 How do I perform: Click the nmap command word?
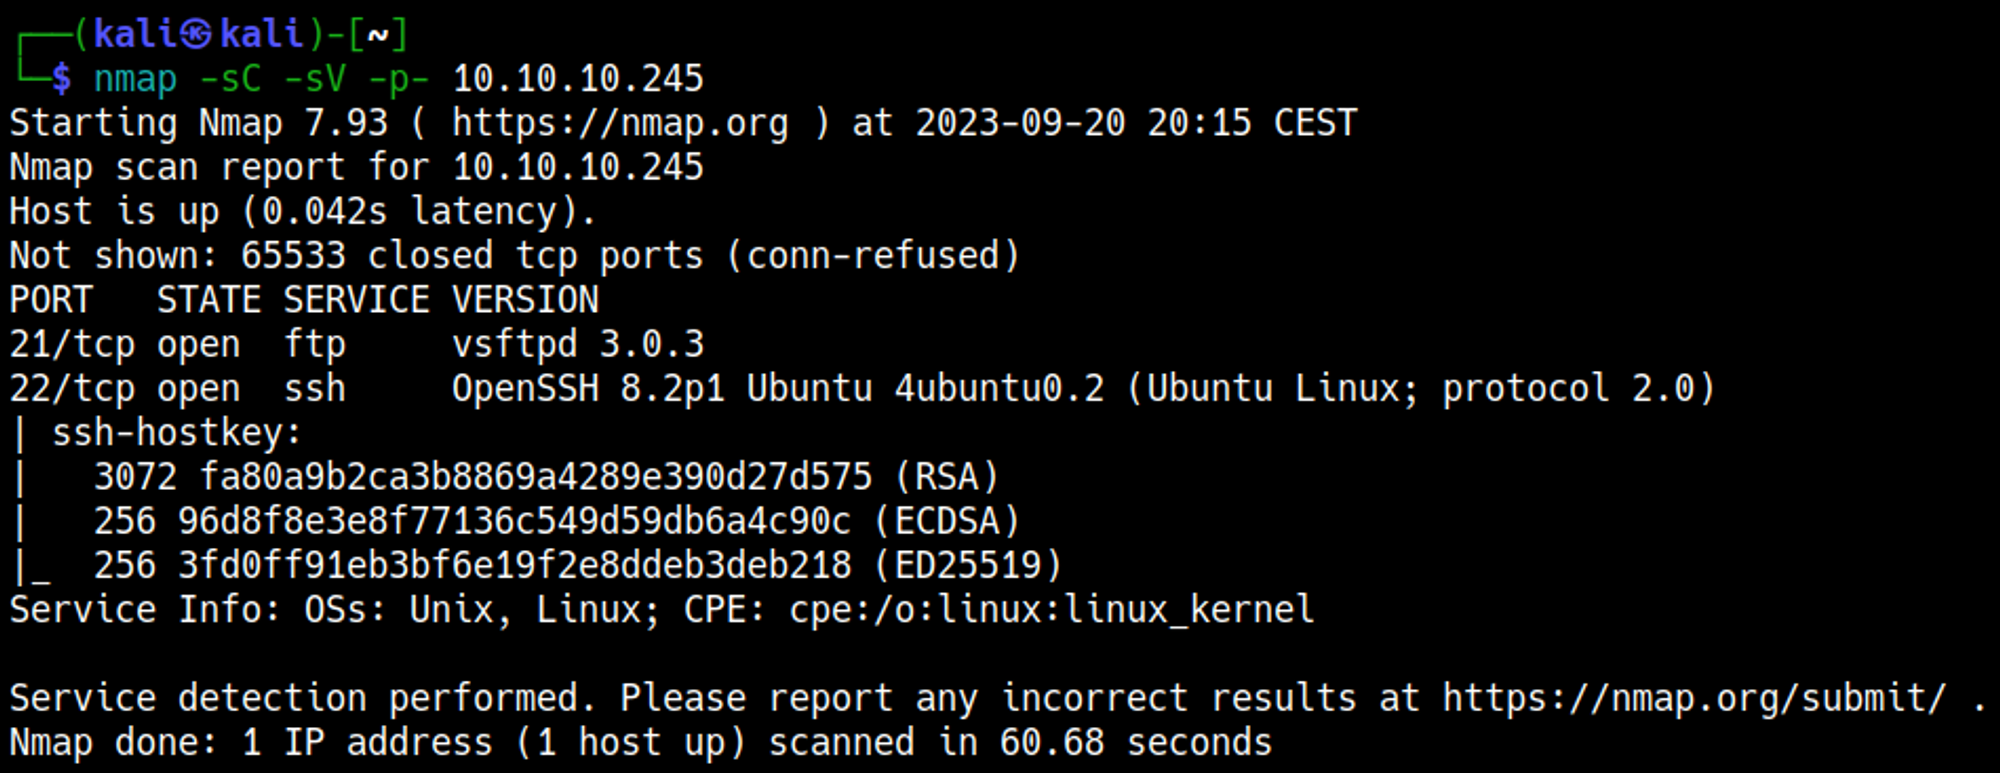(x=135, y=79)
